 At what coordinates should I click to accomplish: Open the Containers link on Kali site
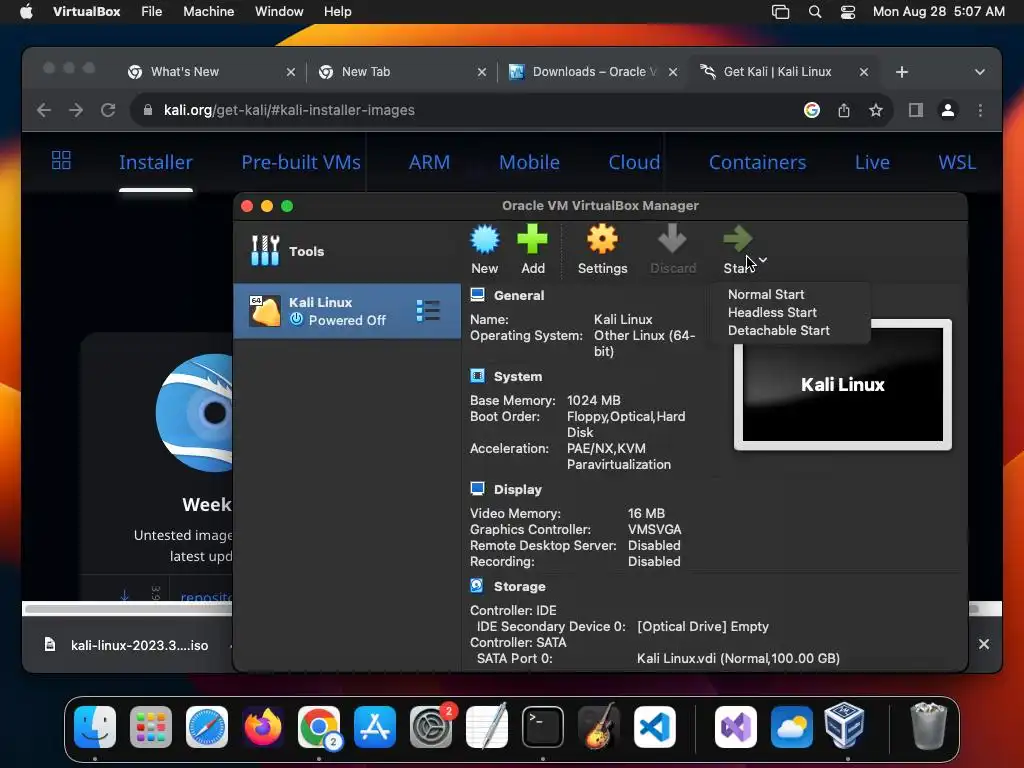[758, 162]
